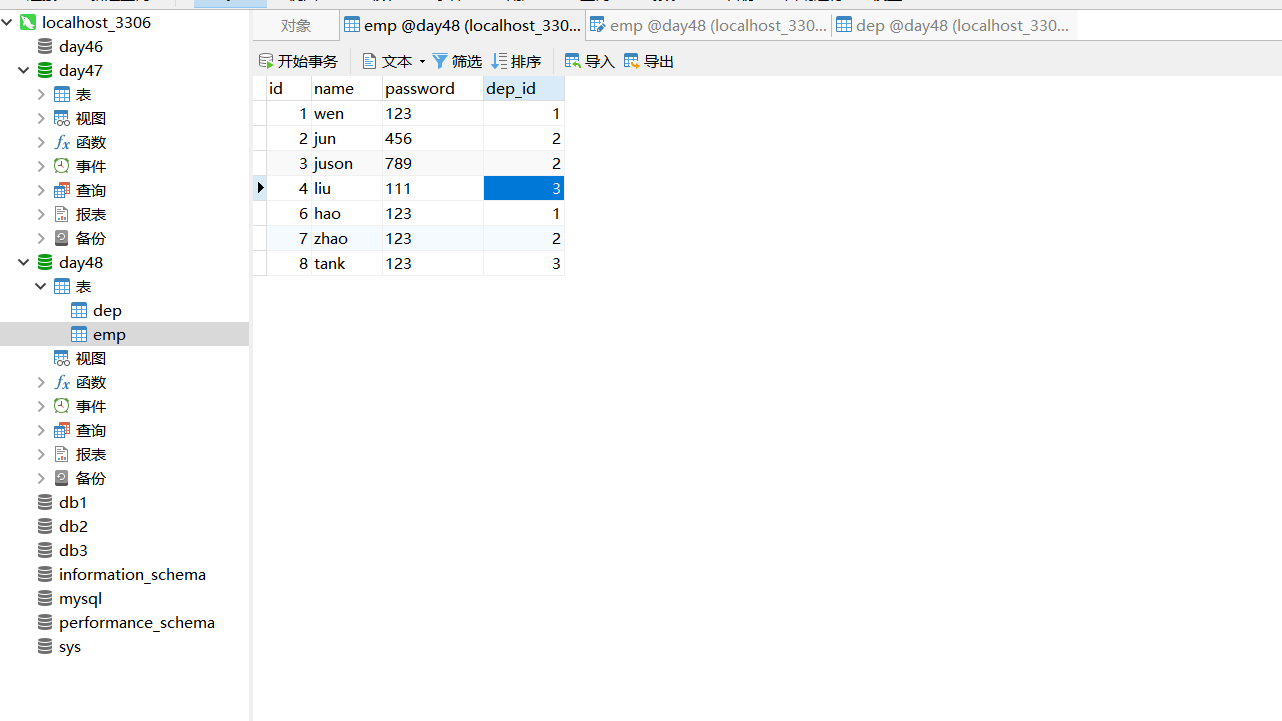Click the 排序 sort icon

click(516, 60)
